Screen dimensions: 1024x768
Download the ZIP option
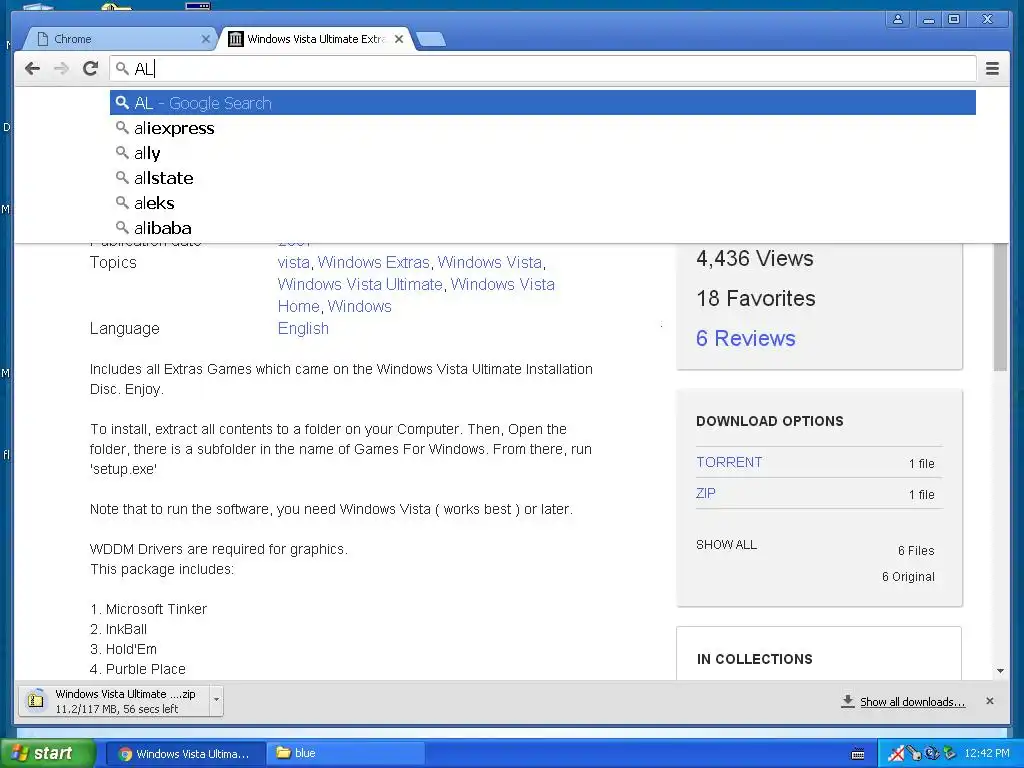pos(705,493)
